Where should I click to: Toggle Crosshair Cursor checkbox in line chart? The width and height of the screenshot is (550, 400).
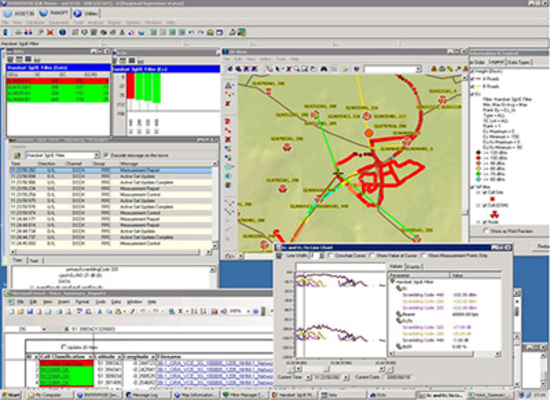(330, 255)
